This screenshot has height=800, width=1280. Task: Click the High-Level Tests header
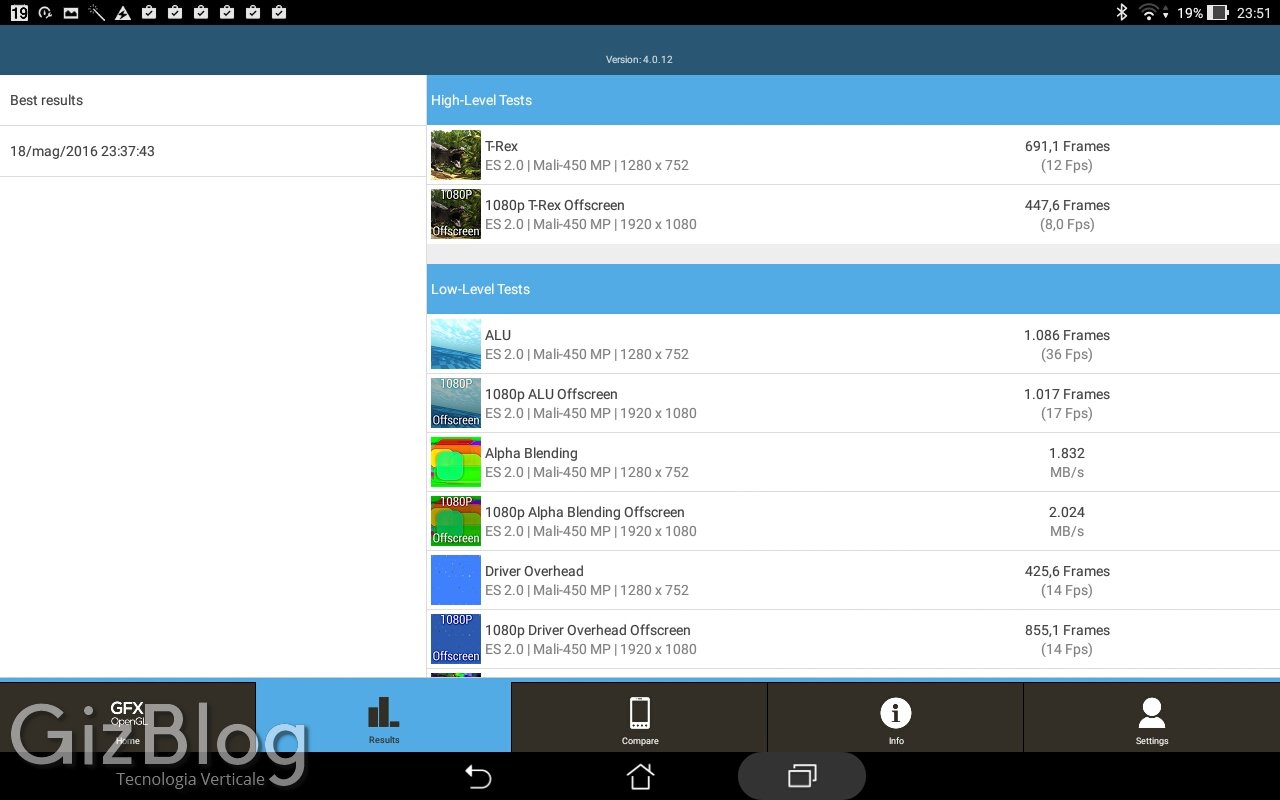(853, 100)
